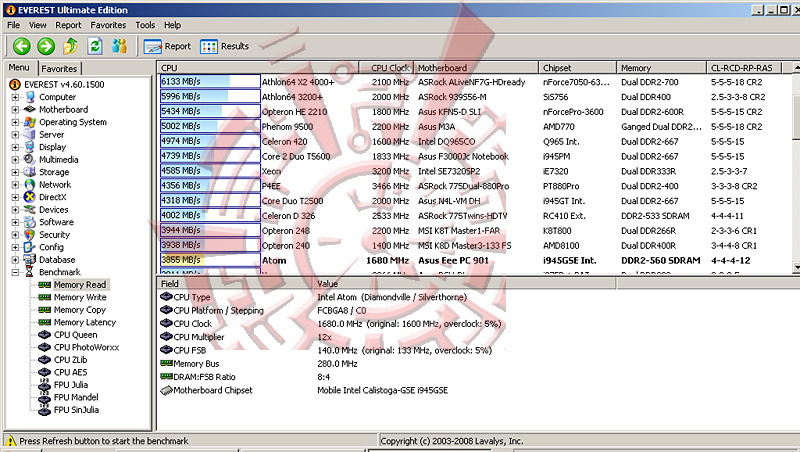
Task: Open the Tools menu
Action: pos(145,25)
